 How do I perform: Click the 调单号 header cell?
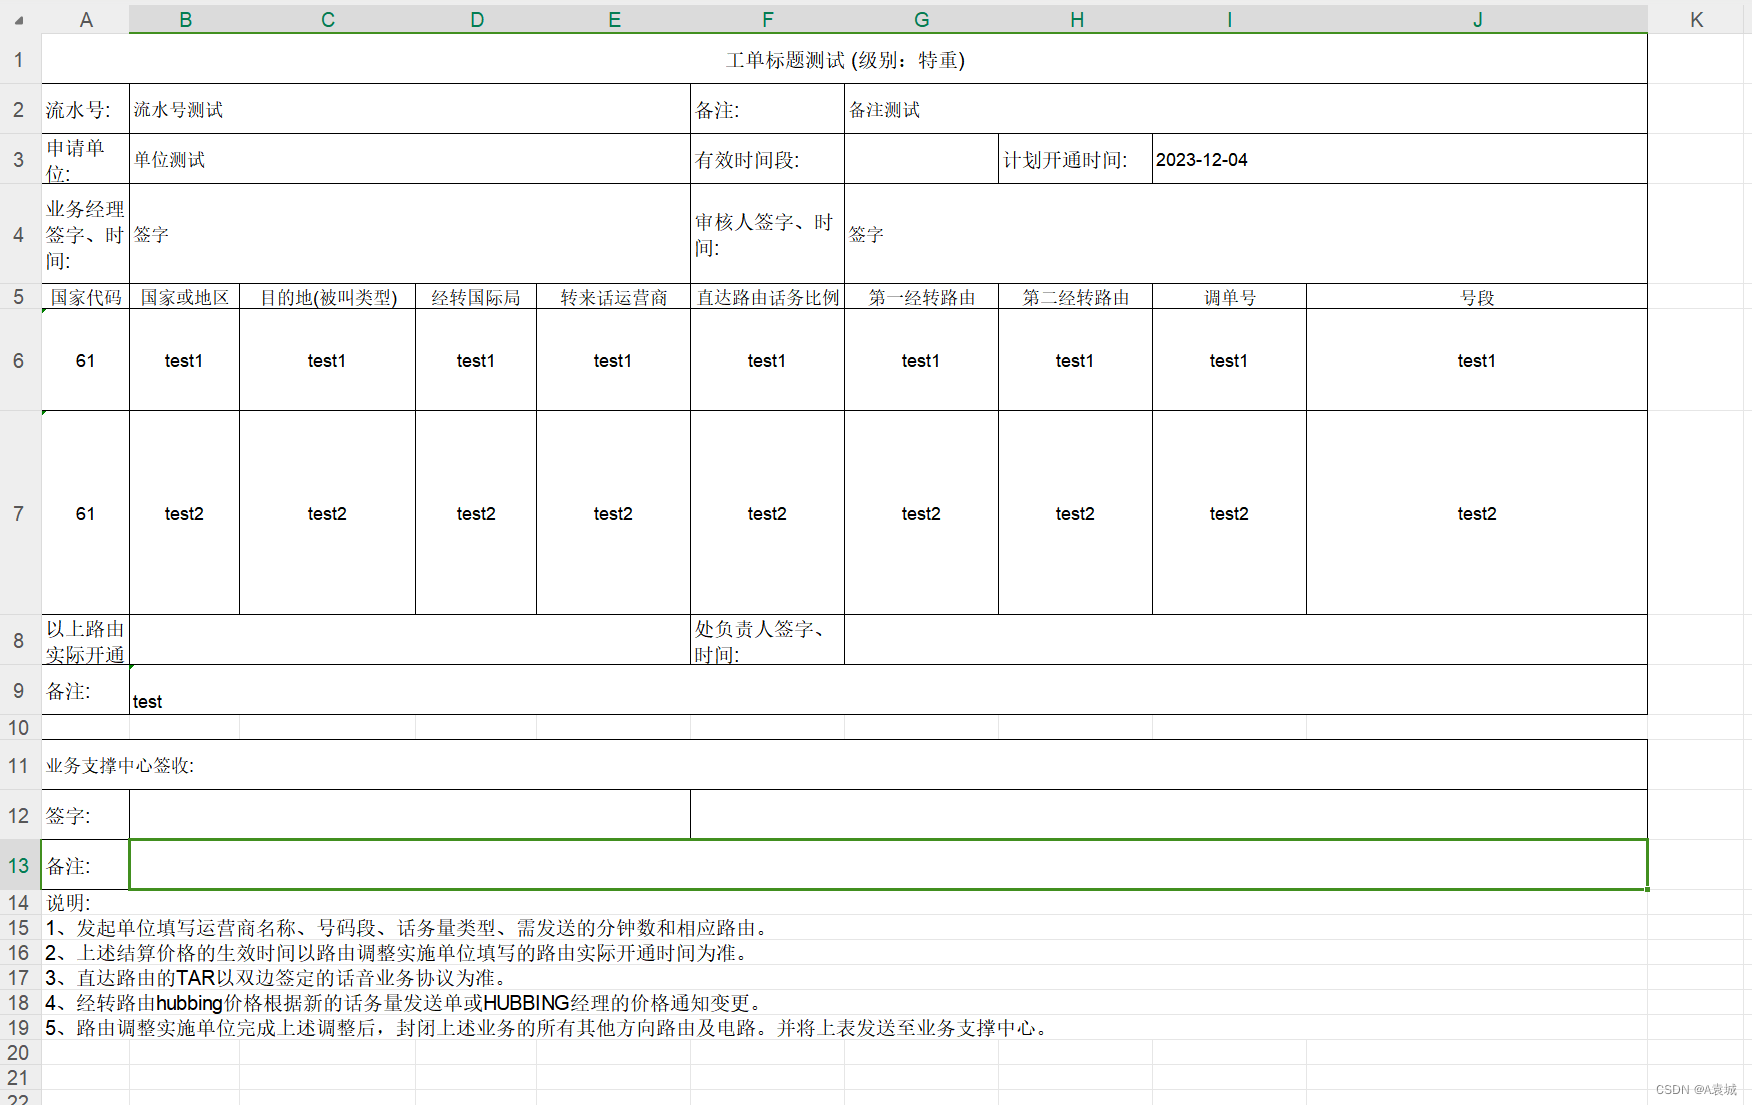(1229, 297)
